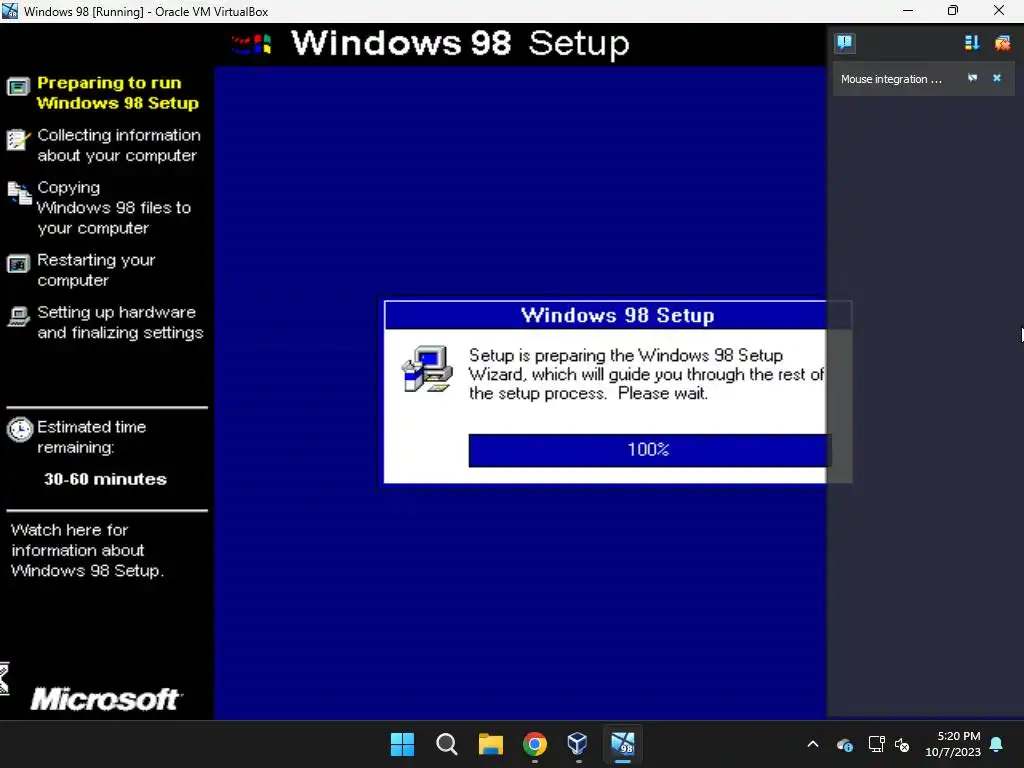Click the '30-60 minutes' estimate text
Screen dimensions: 1024x768
pyautogui.click(x=105, y=479)
